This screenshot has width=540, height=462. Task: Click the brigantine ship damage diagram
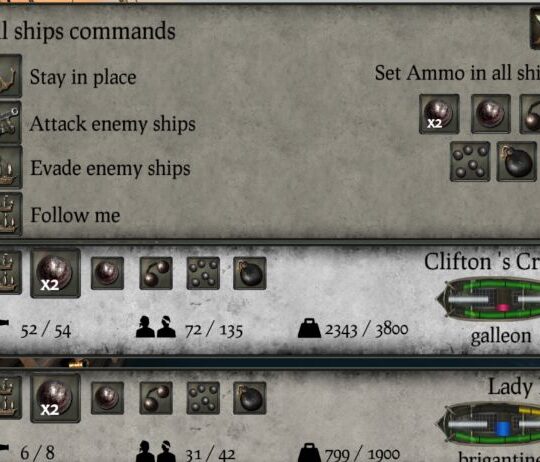[488, 424]
